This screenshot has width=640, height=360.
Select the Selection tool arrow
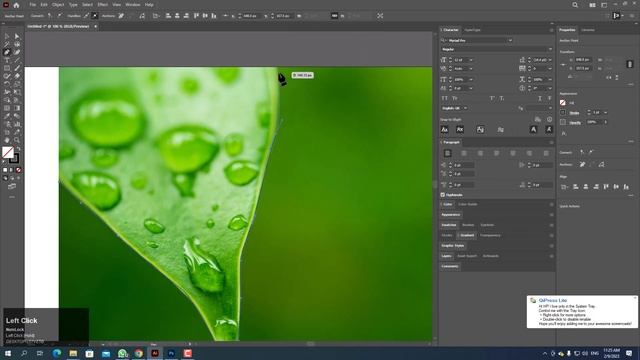(7, 36)
